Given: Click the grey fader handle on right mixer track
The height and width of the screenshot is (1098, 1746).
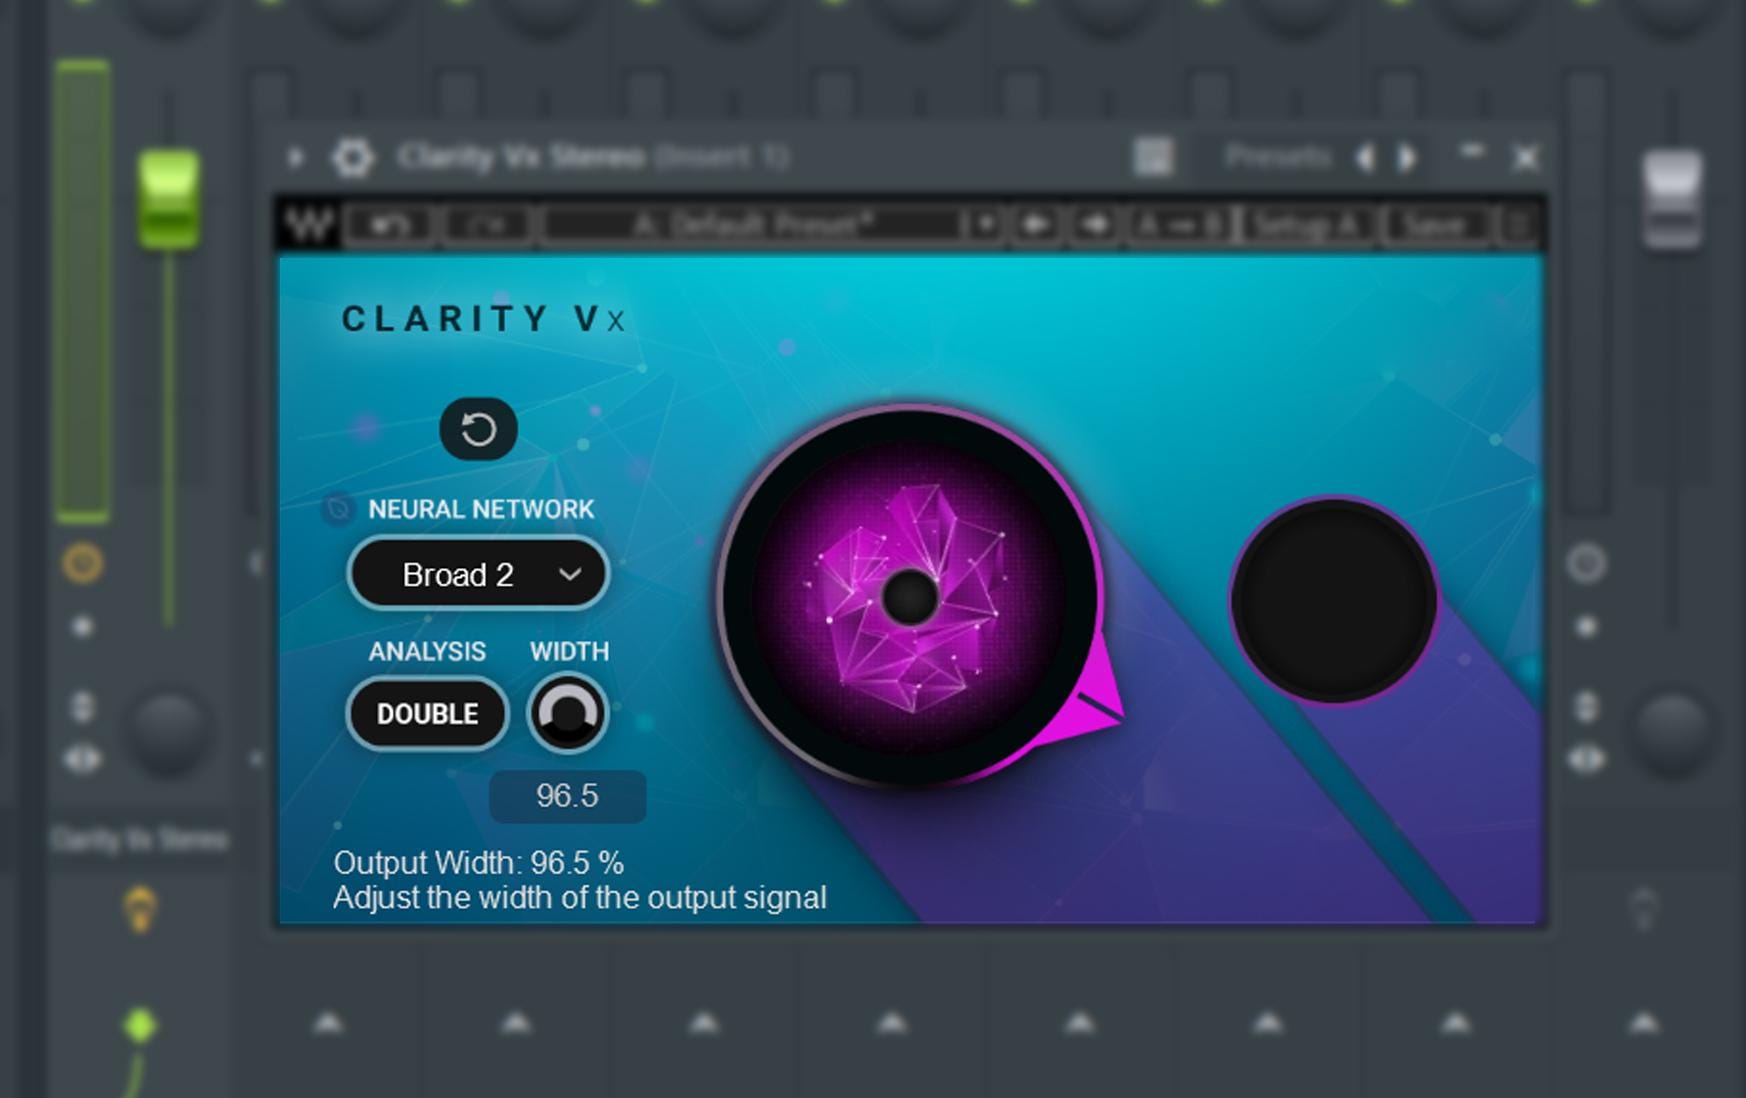Looking at the screenshot, I should click(x=1672, y=200).
